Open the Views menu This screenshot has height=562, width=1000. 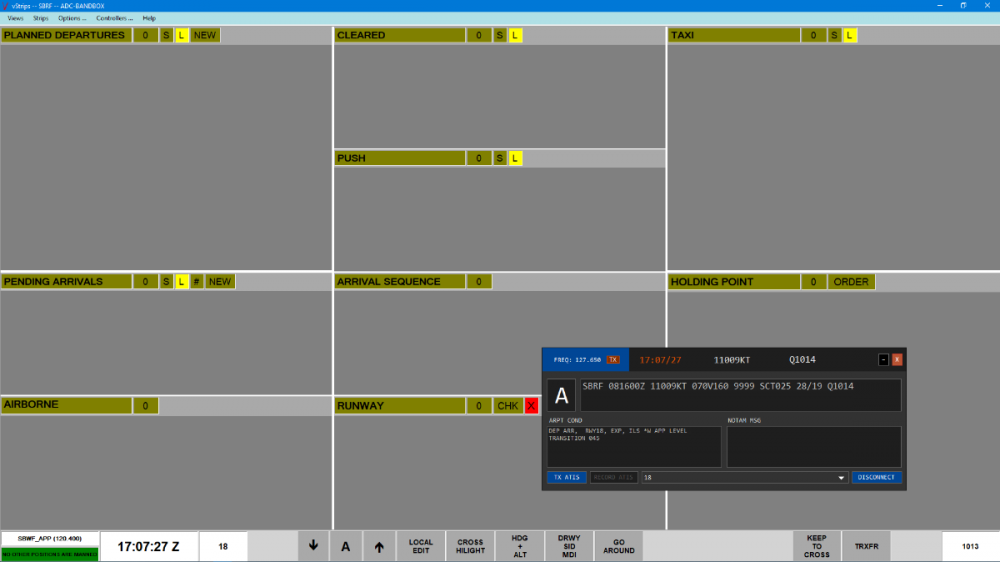[x=15, y=18]
